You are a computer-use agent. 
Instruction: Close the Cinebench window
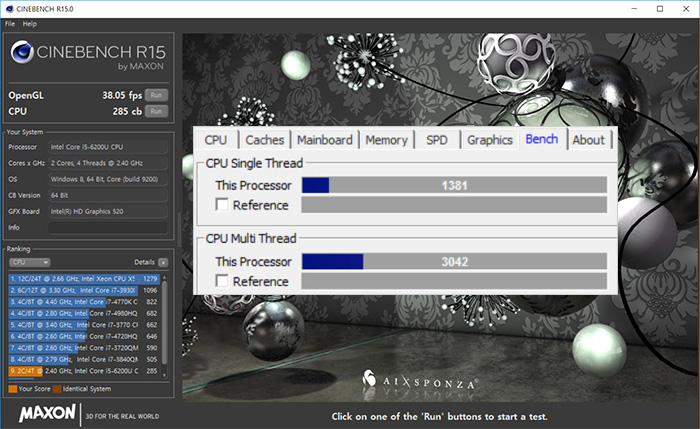[x=686, y=8]
